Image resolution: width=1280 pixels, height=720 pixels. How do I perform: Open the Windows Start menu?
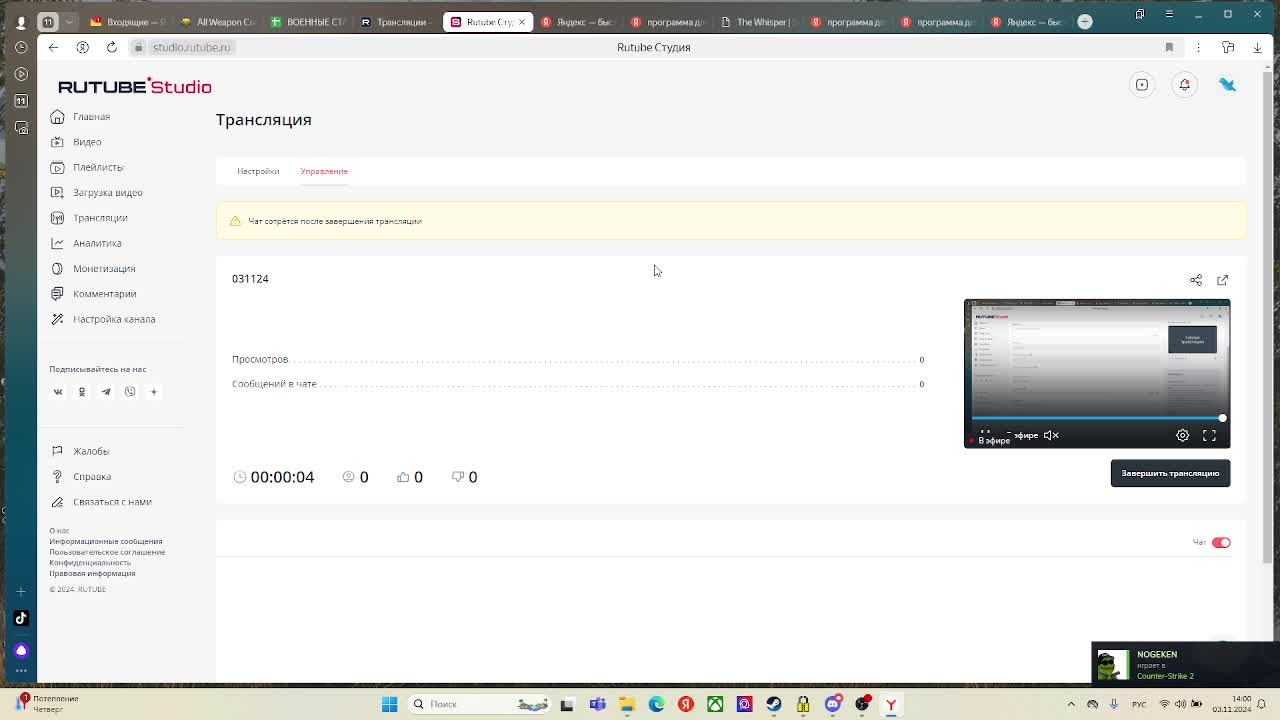(389, 704)
